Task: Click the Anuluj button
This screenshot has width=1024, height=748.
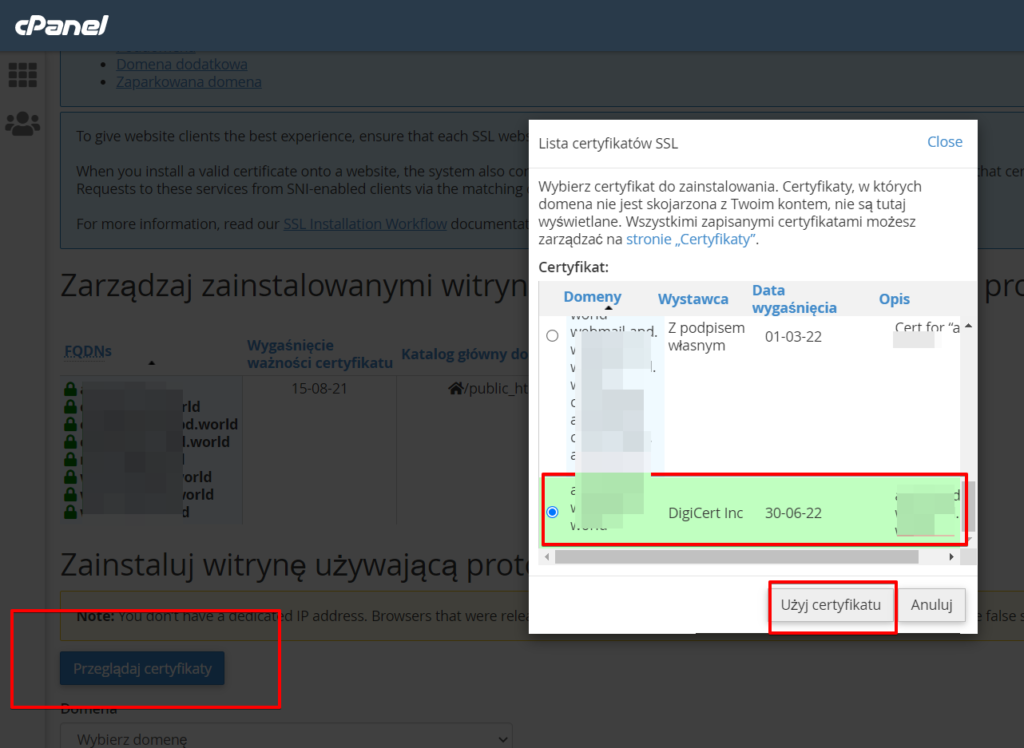Action: coord(931,605)
